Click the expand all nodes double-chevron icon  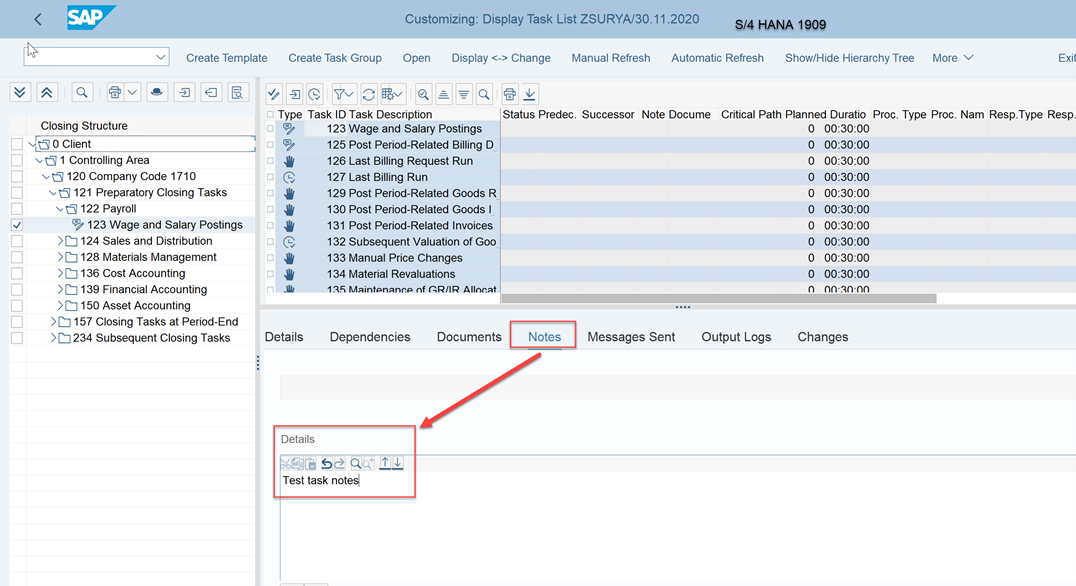tap(20, 93)
